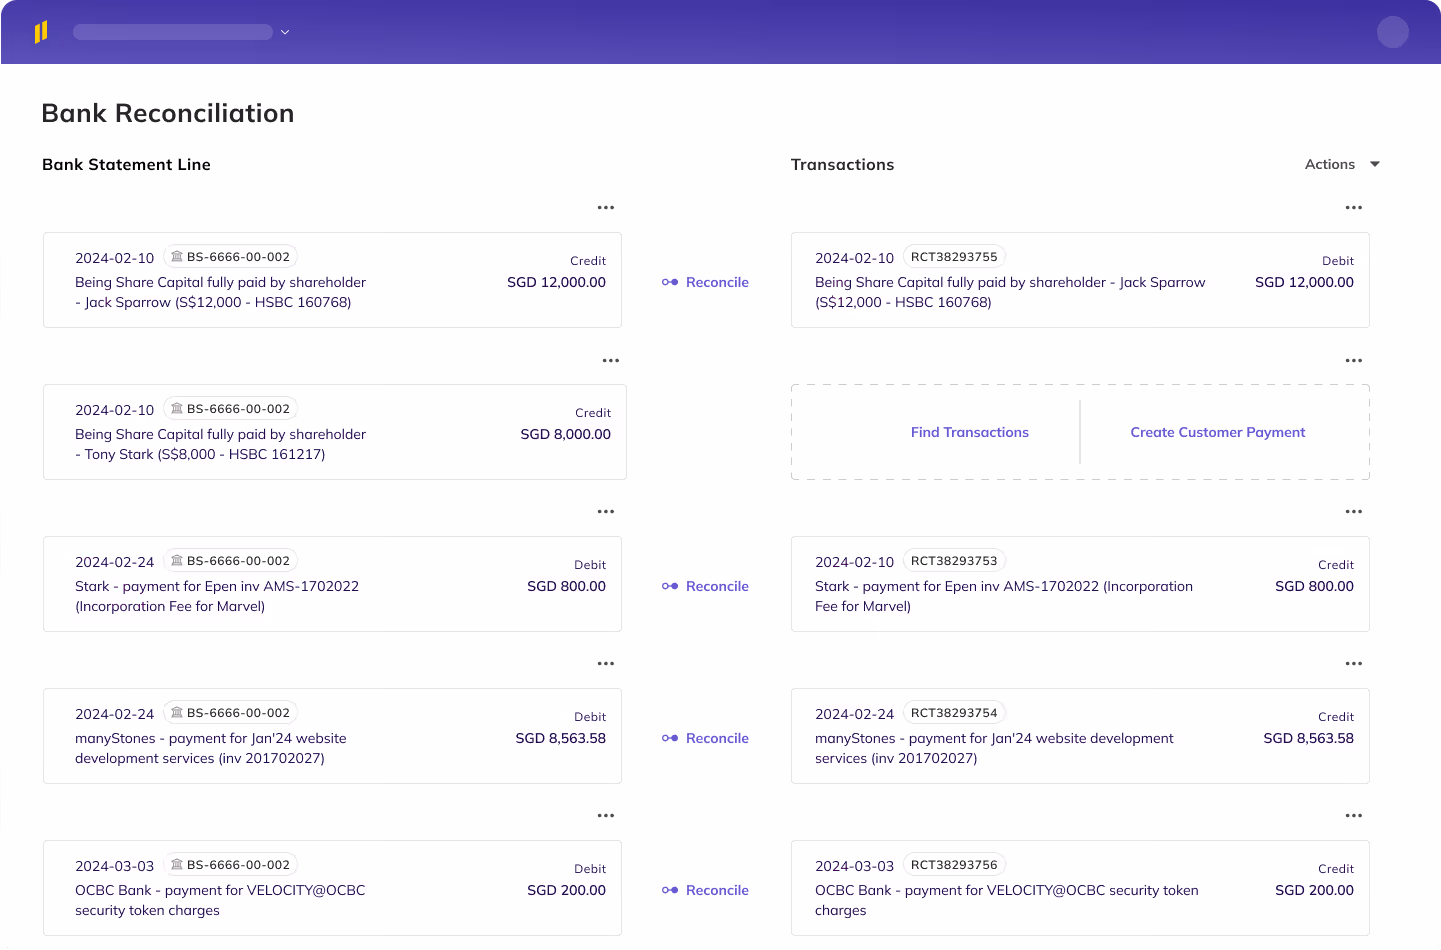1441x950 pixels.
Task: Click the search bar input field
Action: pyautogui.click(x=172, y=31)
